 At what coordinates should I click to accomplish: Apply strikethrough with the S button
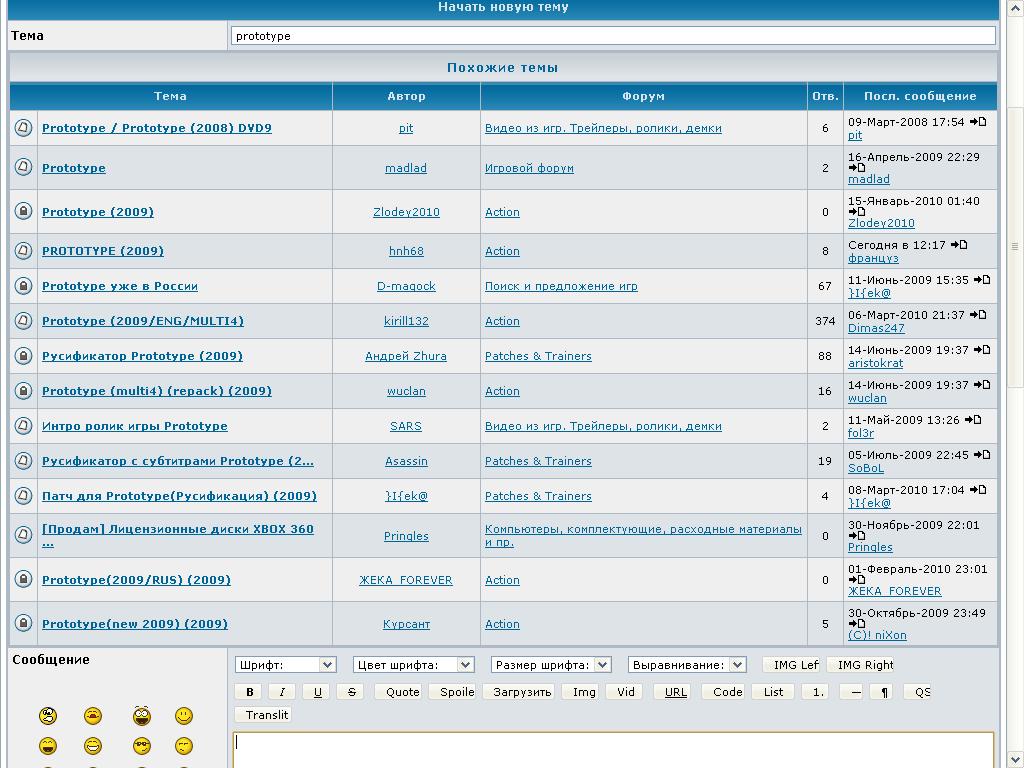(351, 691)
